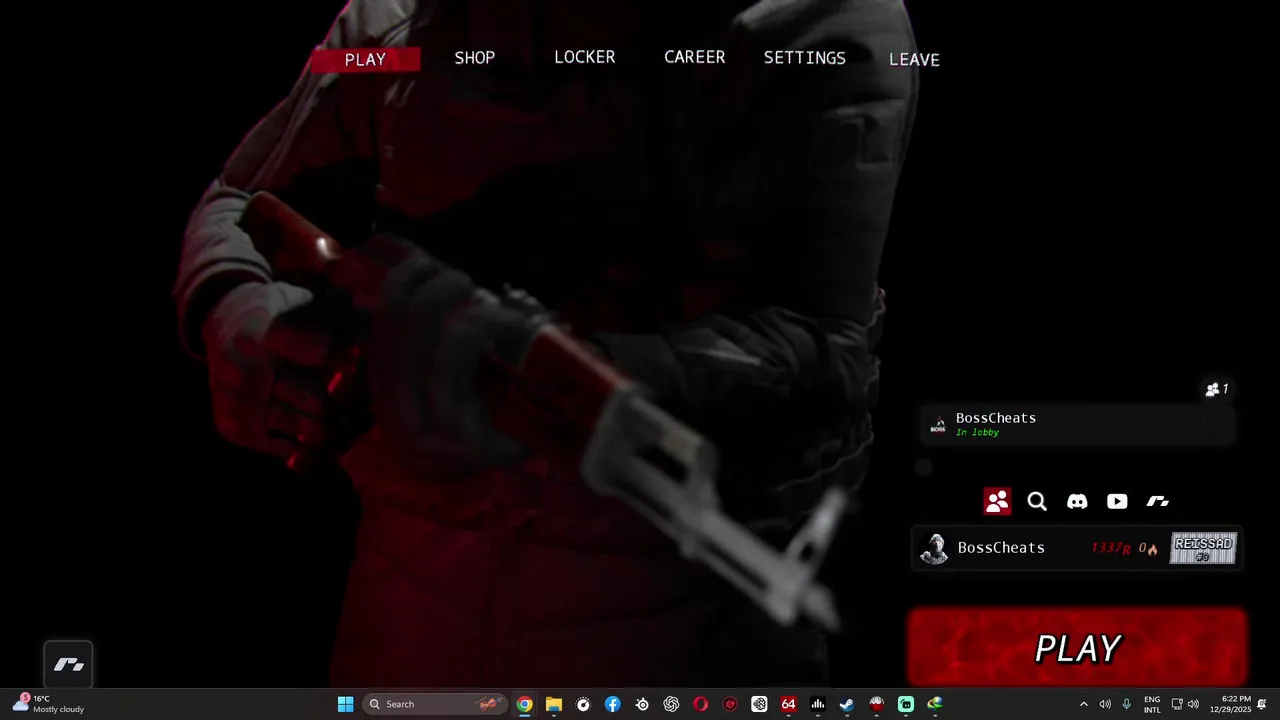Open the player search magnifier icon
The height and width of the screenshot is (720, 1280).
(x=1037, y=501)
